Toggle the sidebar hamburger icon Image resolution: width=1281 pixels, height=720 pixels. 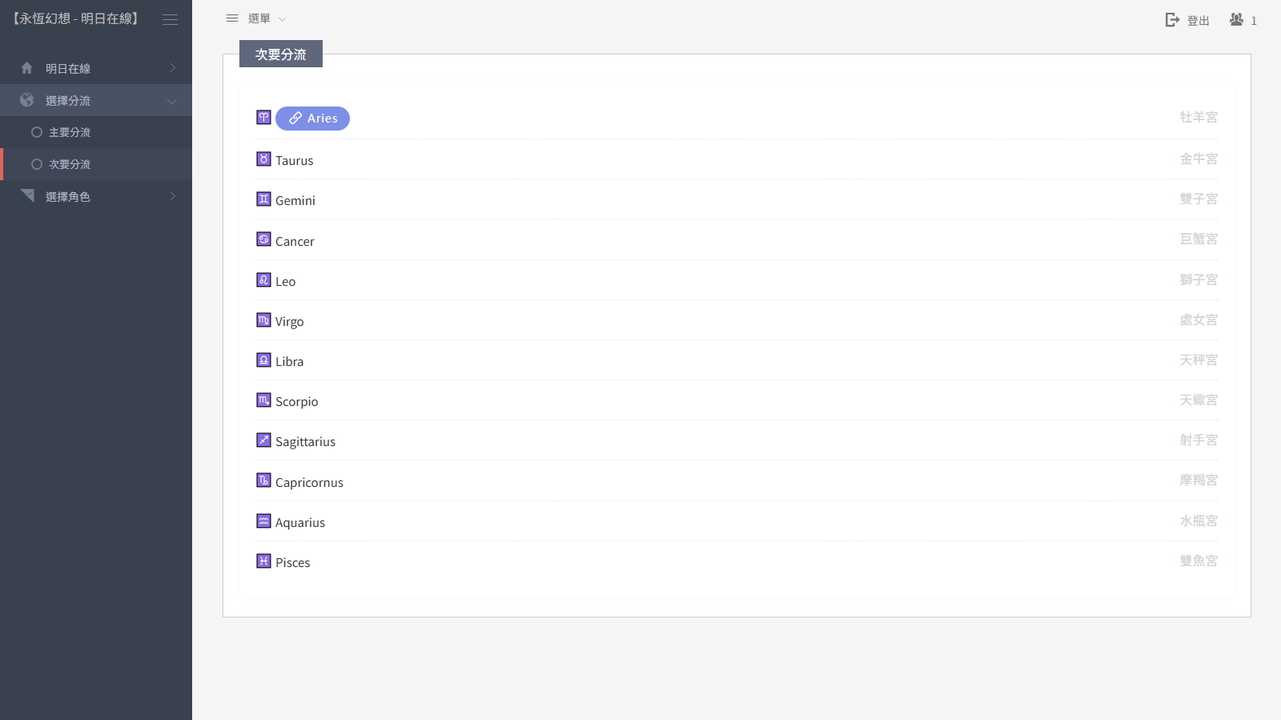click(170, 19)
